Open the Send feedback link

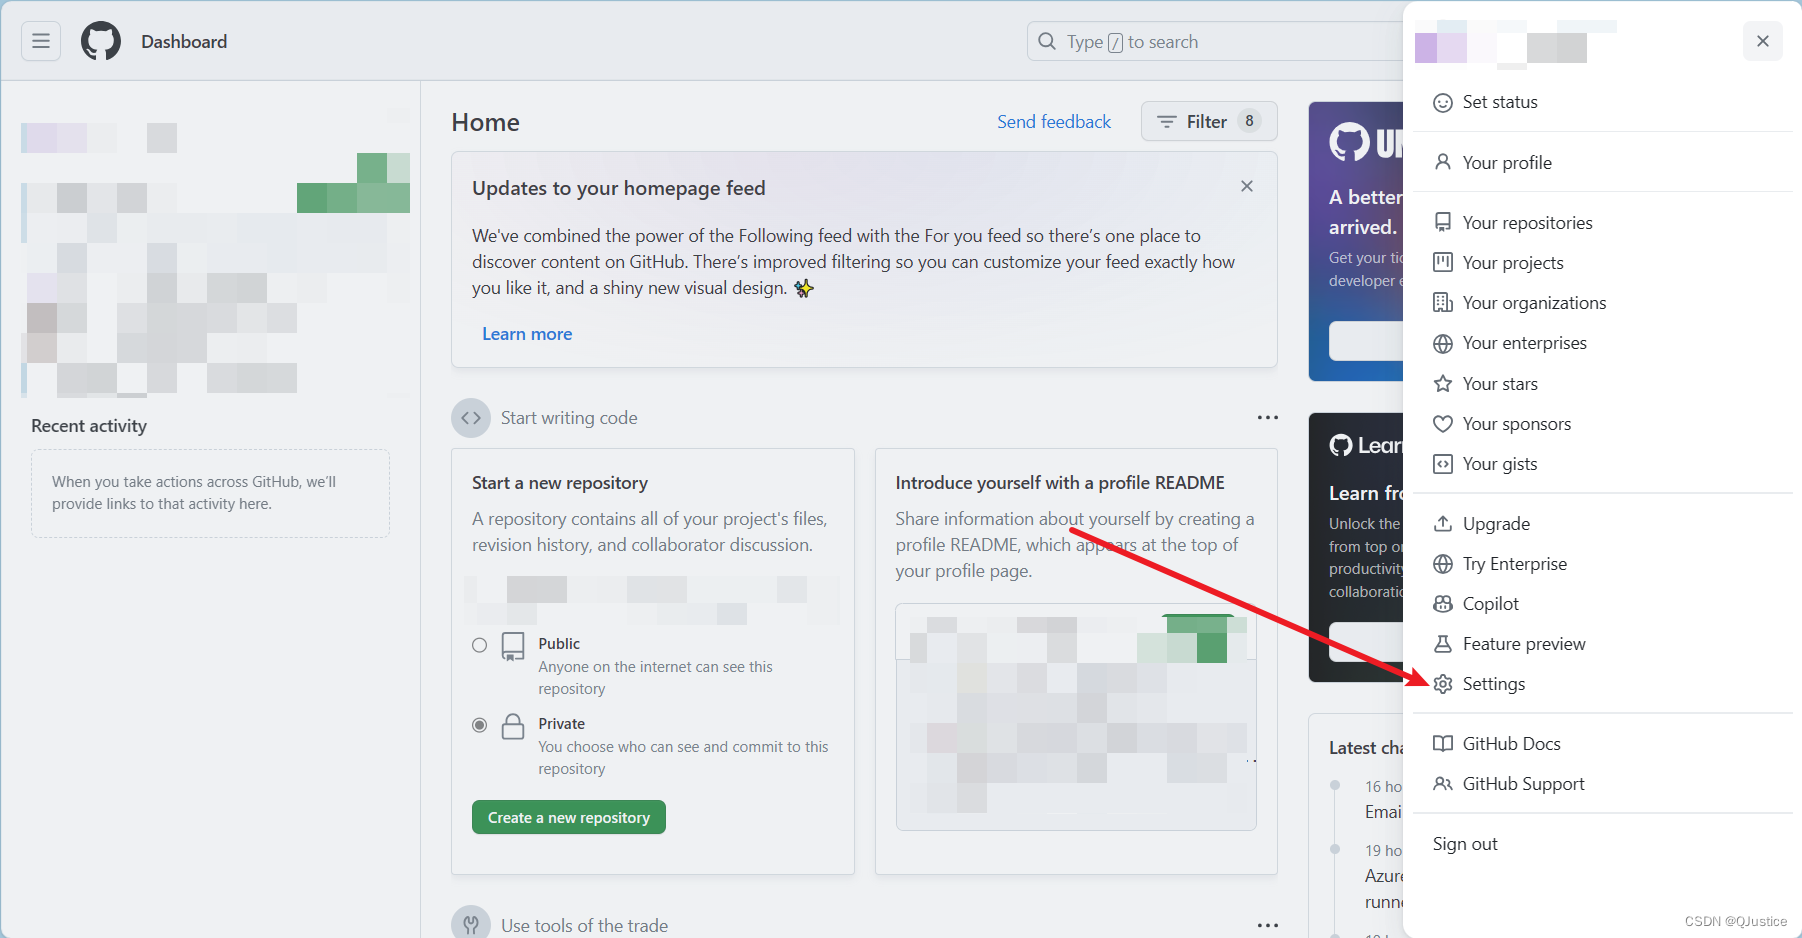[1053, 121]
